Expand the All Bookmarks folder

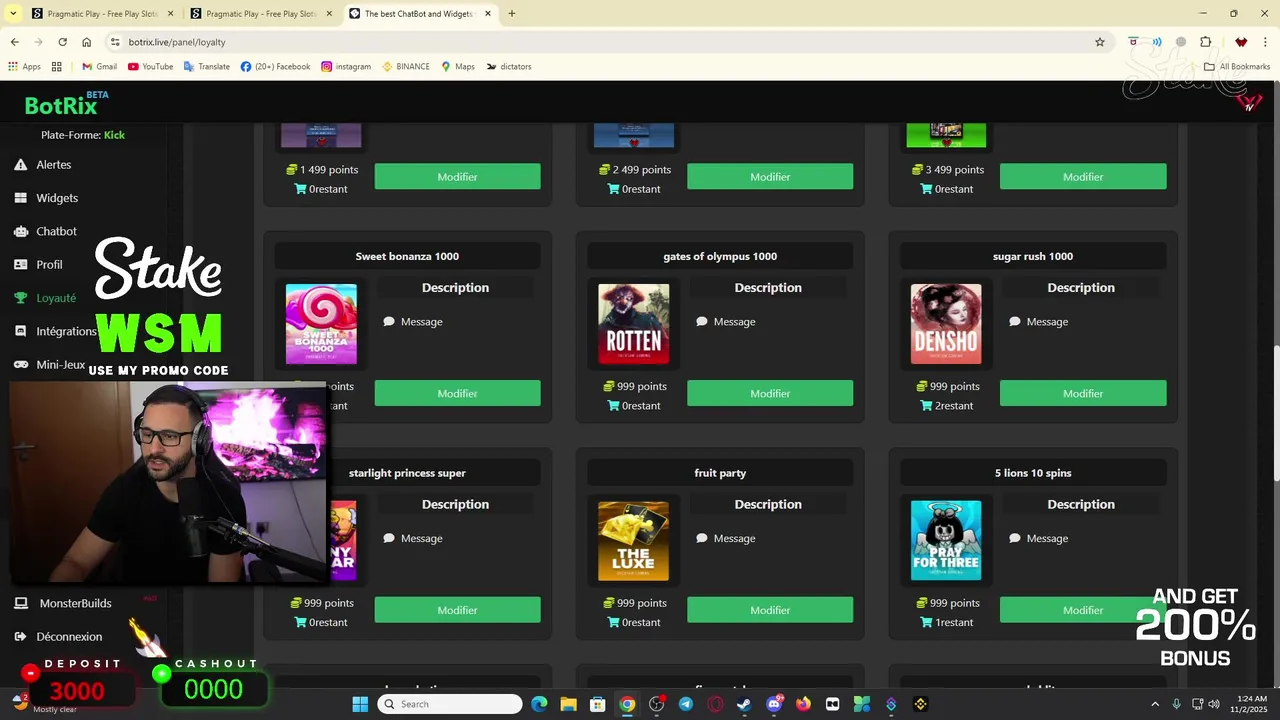[x=1237, y=67]
